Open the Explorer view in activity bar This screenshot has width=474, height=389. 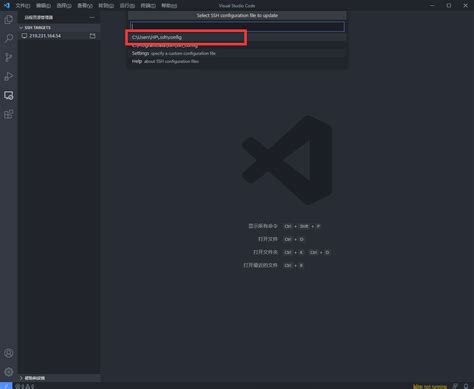coord(9,19)
